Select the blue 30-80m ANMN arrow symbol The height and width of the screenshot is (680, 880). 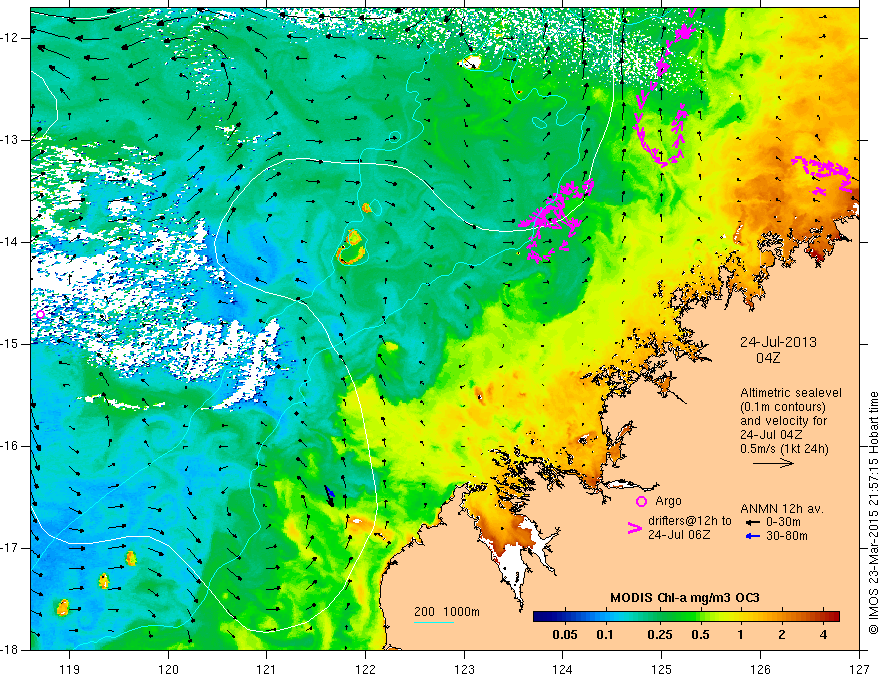pyautogui.click(x=751, y=536)
